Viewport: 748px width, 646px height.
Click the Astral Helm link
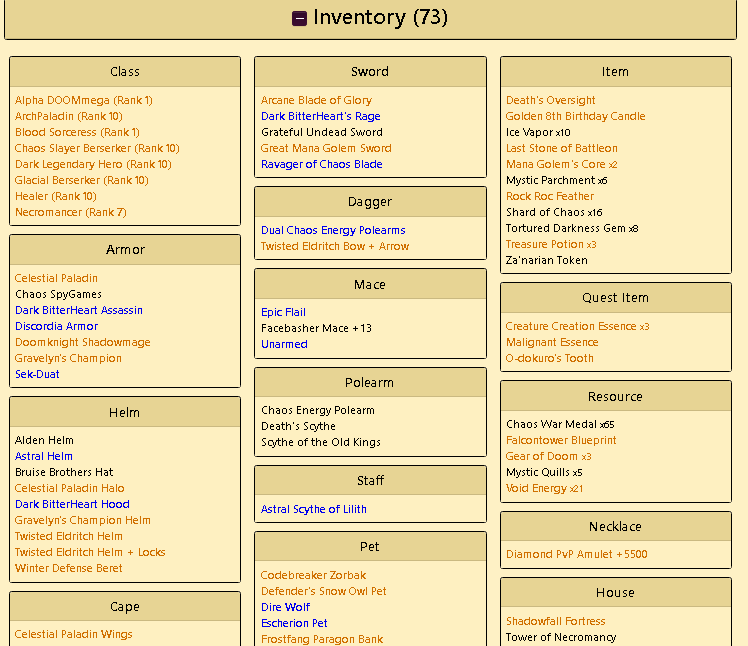tap(44, 456)
